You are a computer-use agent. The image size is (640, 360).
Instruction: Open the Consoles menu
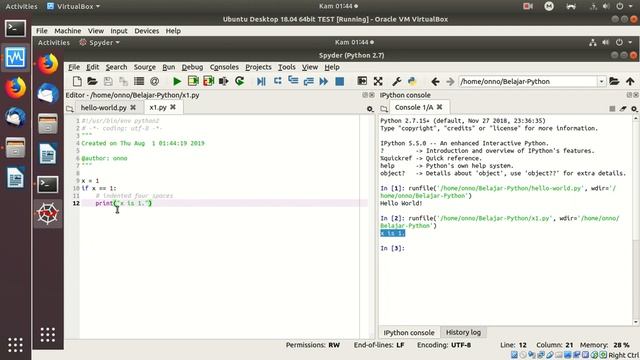click(224, 67)
